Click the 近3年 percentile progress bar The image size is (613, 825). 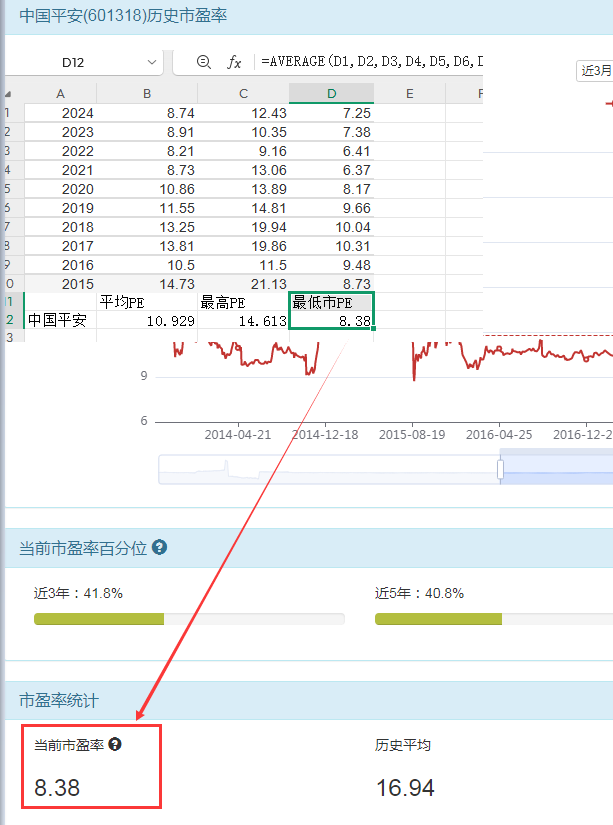[189, 619]
